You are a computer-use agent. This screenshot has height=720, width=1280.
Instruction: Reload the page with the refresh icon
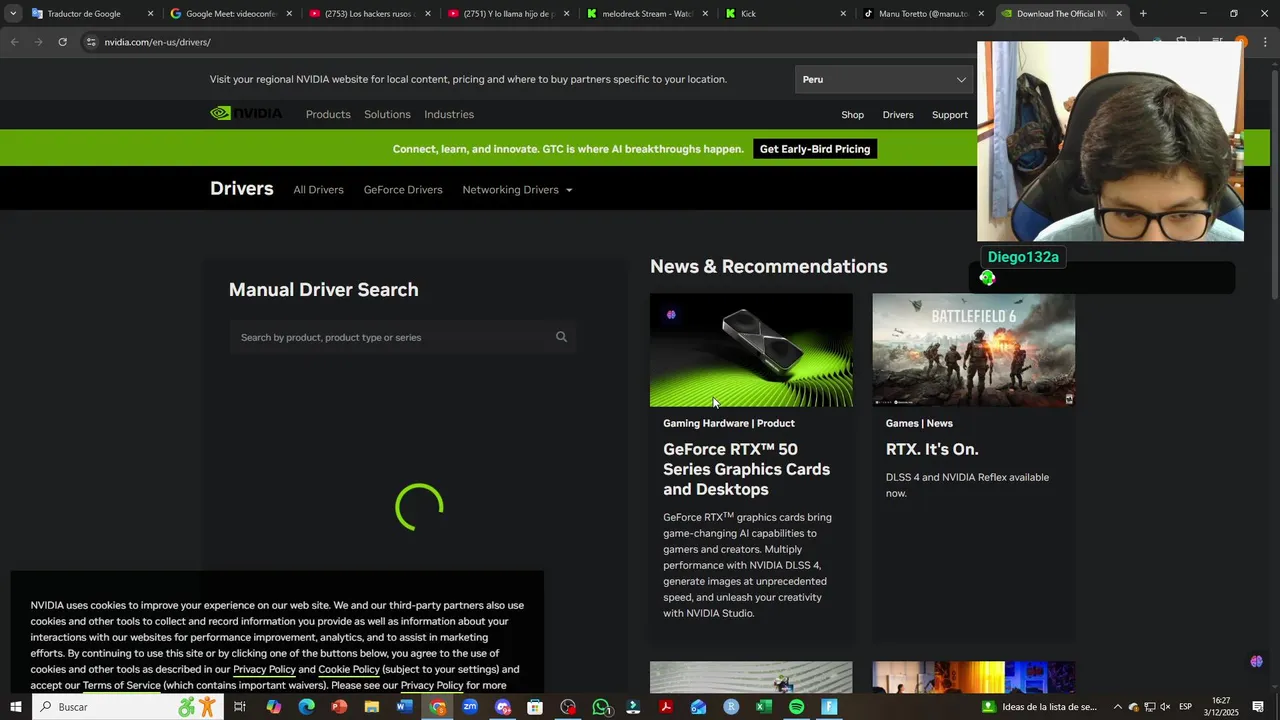pyautogui.click(x=62, y=42)
